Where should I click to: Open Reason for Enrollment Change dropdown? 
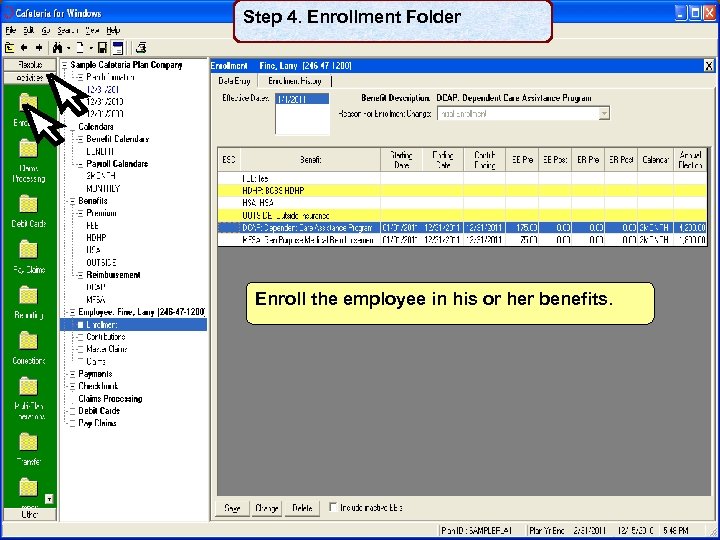click(x=604, y=113)
